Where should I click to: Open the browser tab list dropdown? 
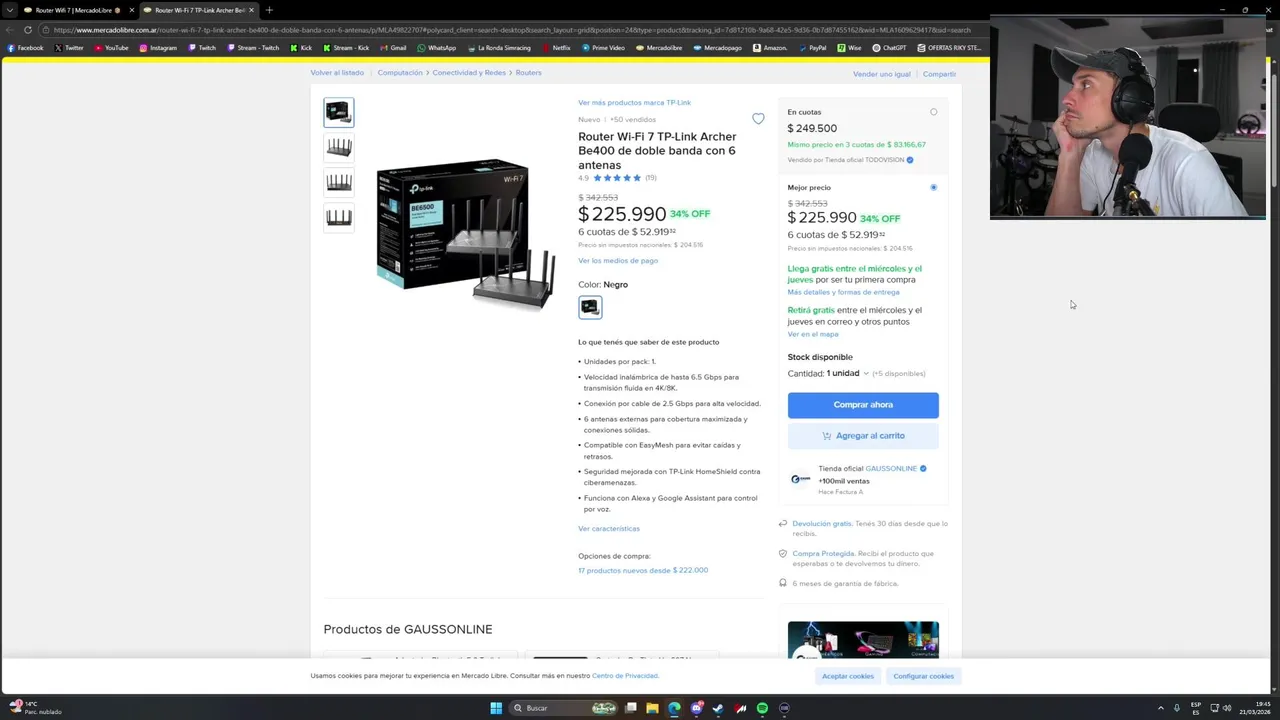tap(9, 10)
